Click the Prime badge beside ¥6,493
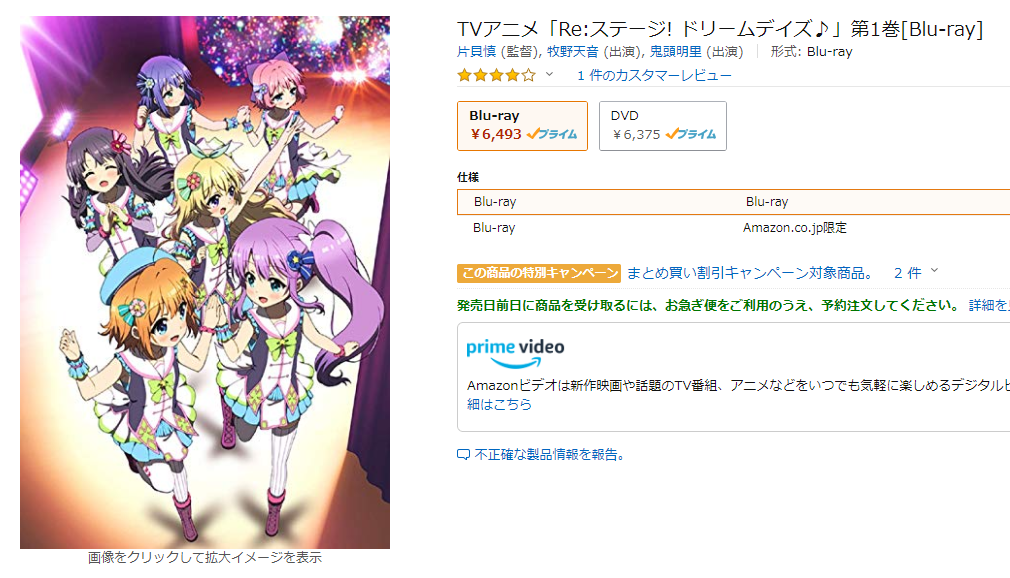 pyautogui.click(x=552, y=134)
